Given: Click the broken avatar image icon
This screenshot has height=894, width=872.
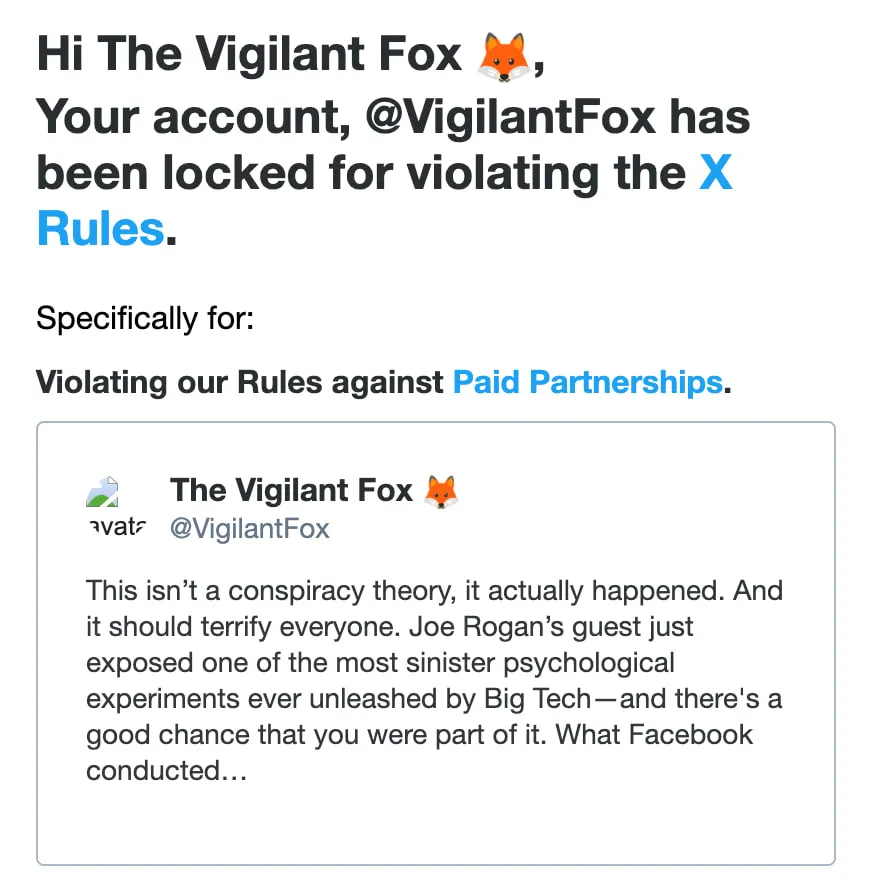Looking at the screenshot, I should (x=104, y=492).
